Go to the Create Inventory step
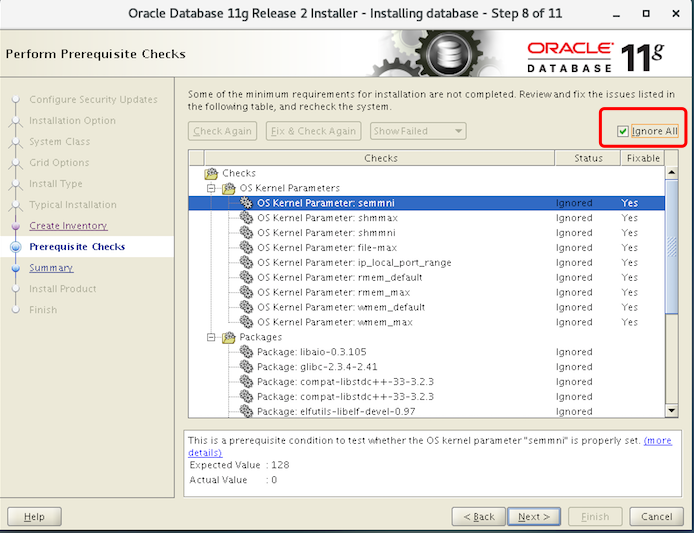The width and height of the screenshot is (694, 533). coord(68,226)
